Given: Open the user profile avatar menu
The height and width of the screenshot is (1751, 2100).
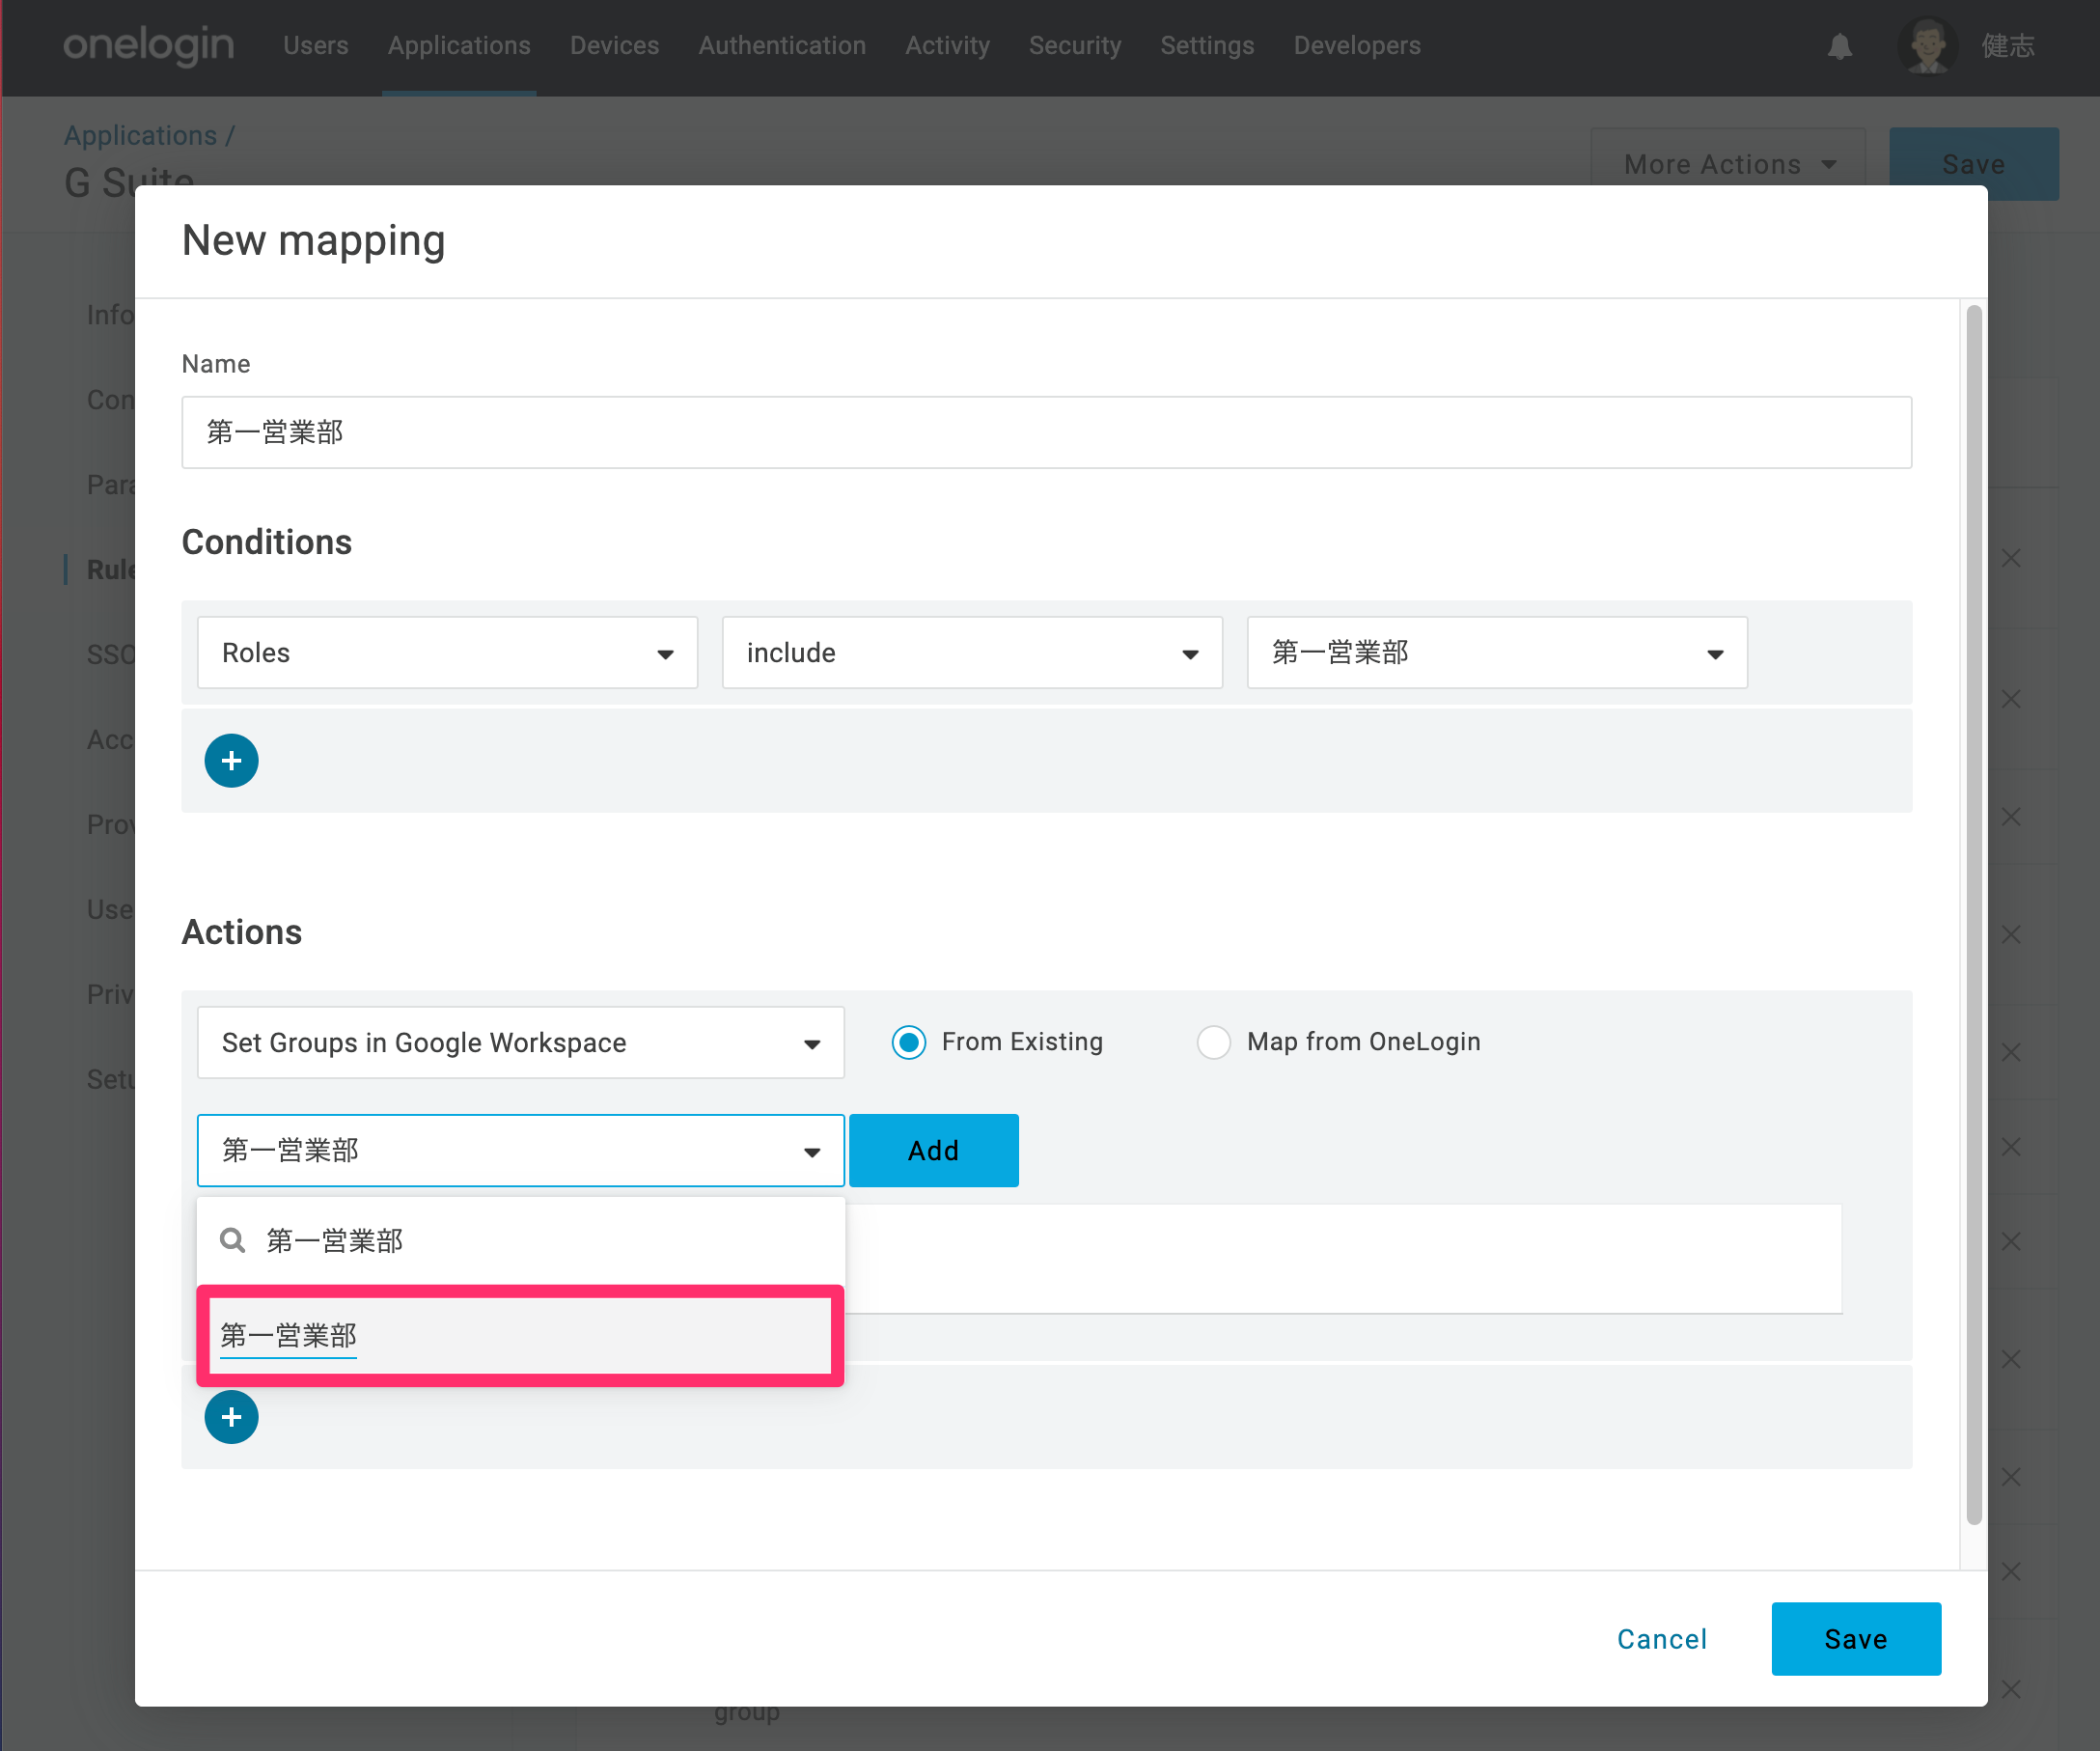Looking at the screenshot, I should [x=1927, y=46].
